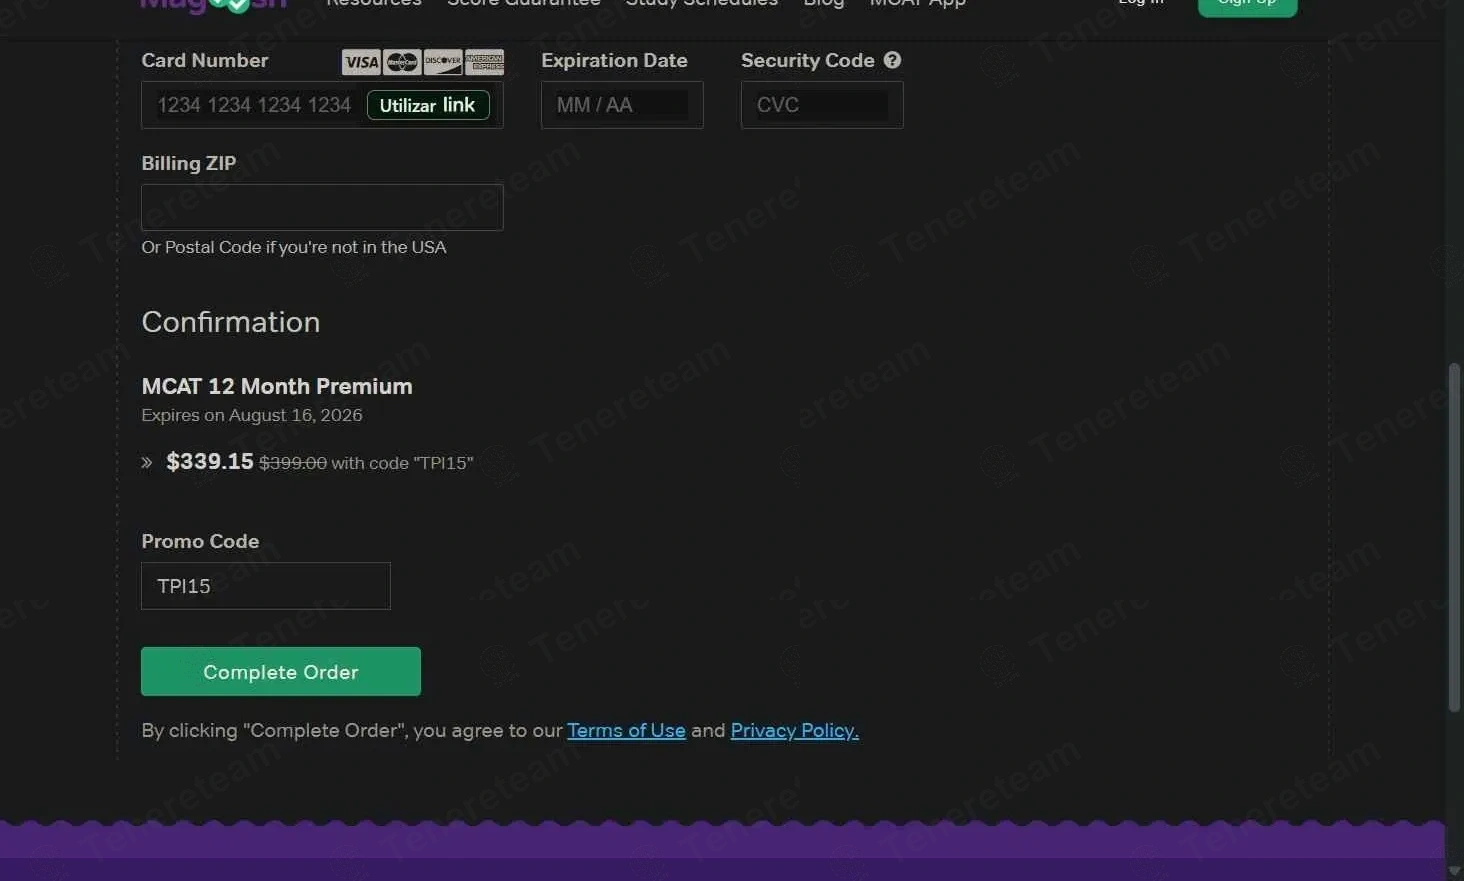Click the page's vertical scrollbar thumb
This screenshot has height=881, width=1464.
[x=1454, y=537]
